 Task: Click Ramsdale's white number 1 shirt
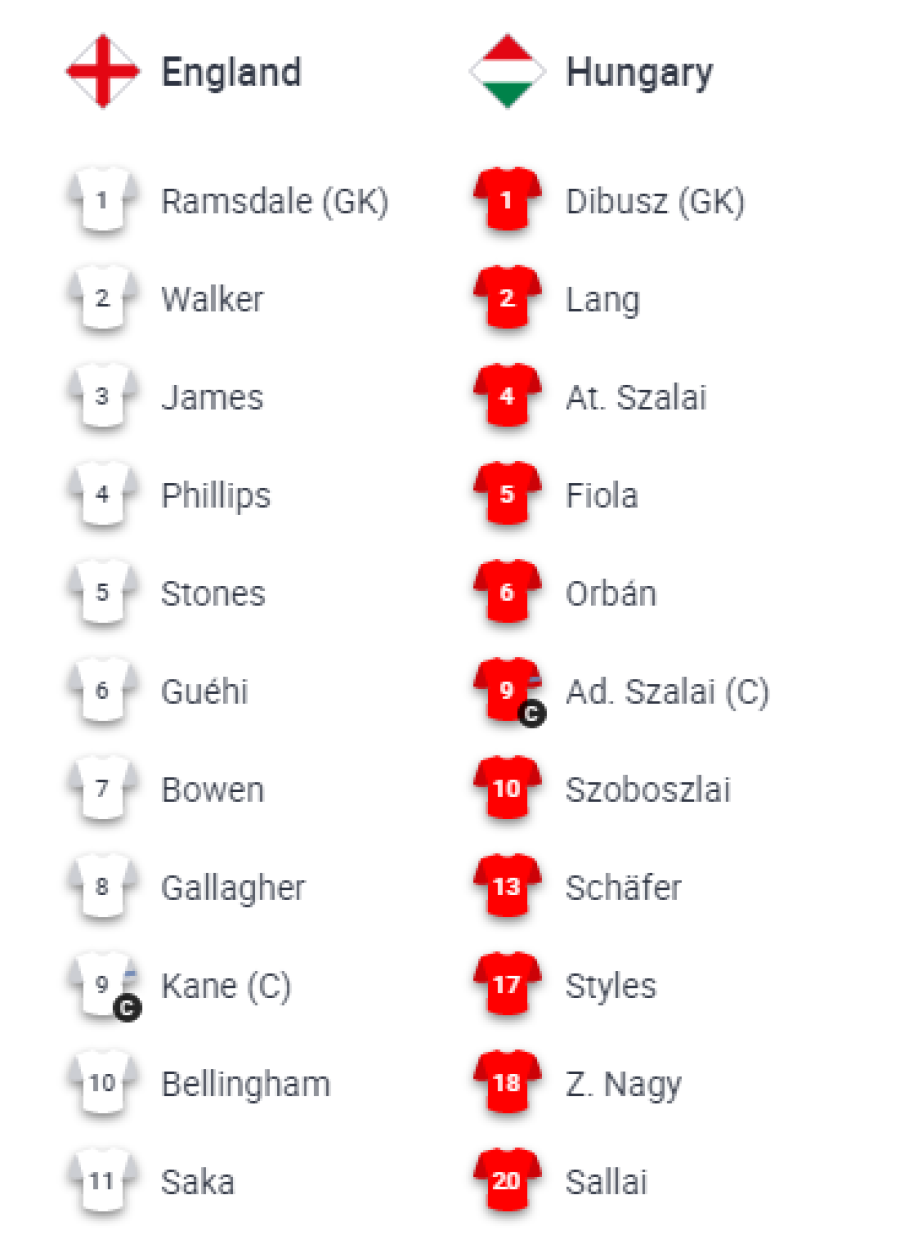(102, 201)
